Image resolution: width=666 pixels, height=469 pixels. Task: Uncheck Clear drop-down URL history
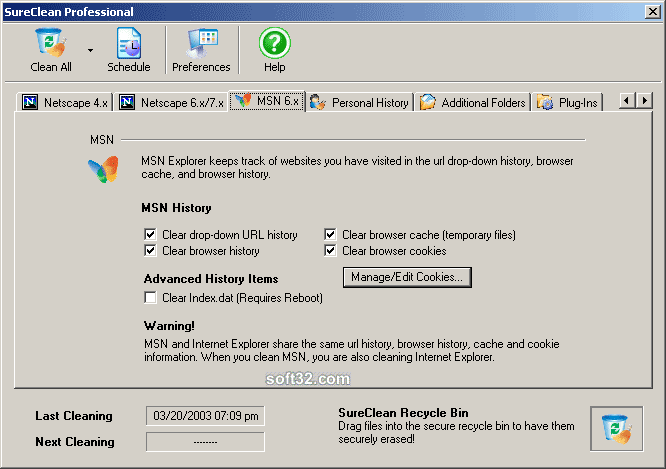[150, 234]
